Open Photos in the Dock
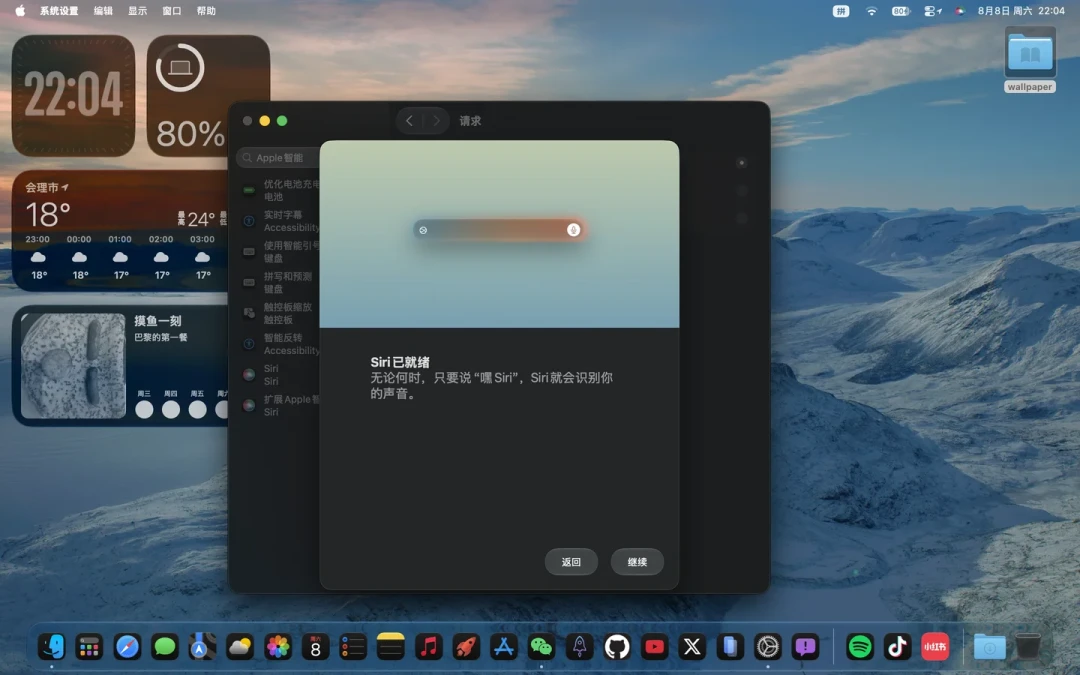The width and height of the screenshot is (1080, 675). [278, 647]
